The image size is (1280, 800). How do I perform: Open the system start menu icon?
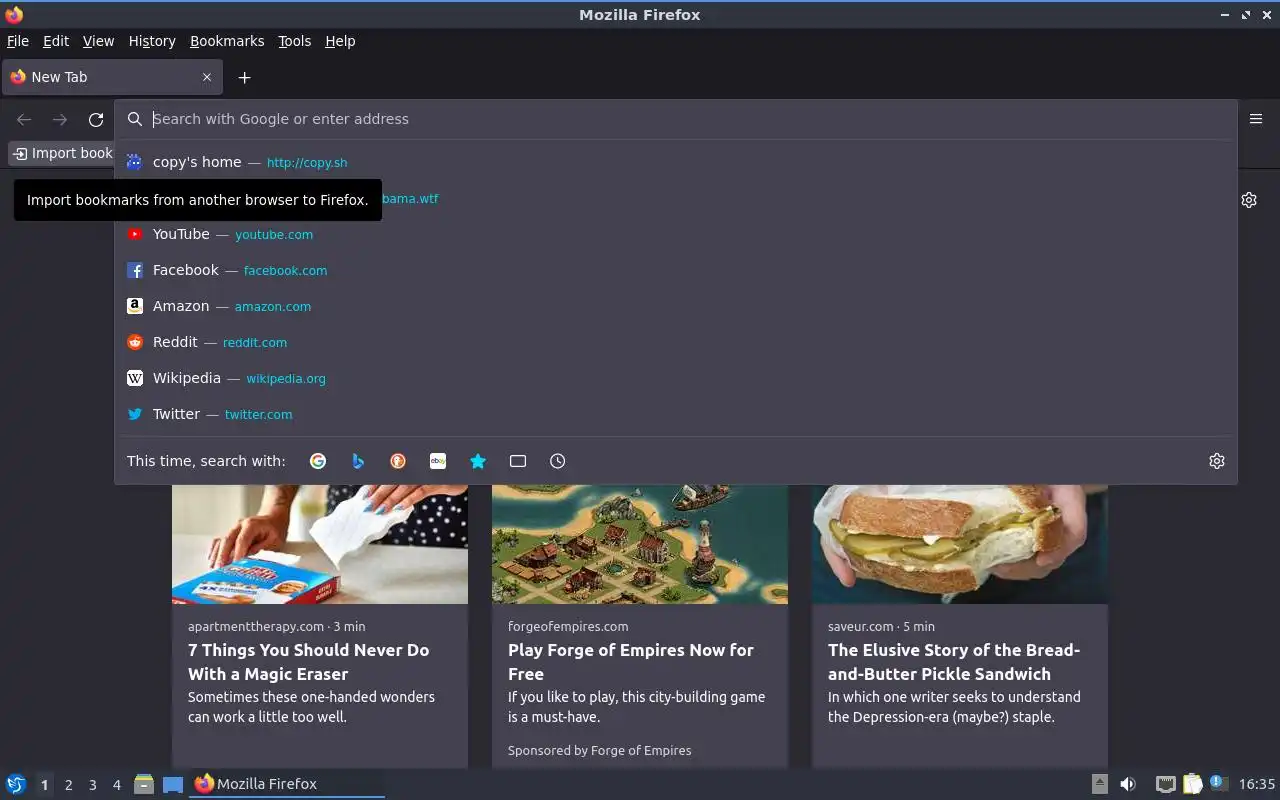[16, 784]
